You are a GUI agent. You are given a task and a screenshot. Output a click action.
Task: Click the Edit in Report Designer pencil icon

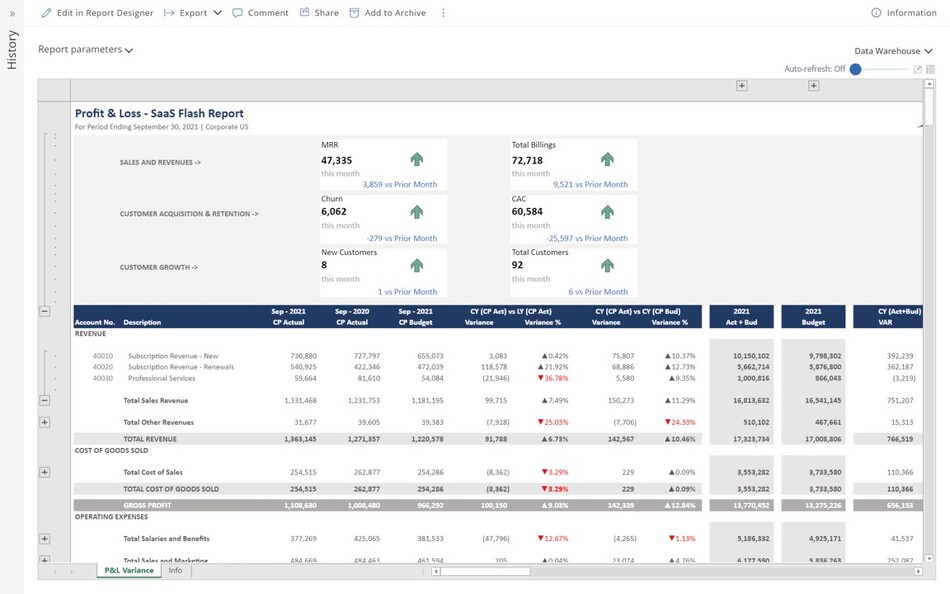point(46,13)
